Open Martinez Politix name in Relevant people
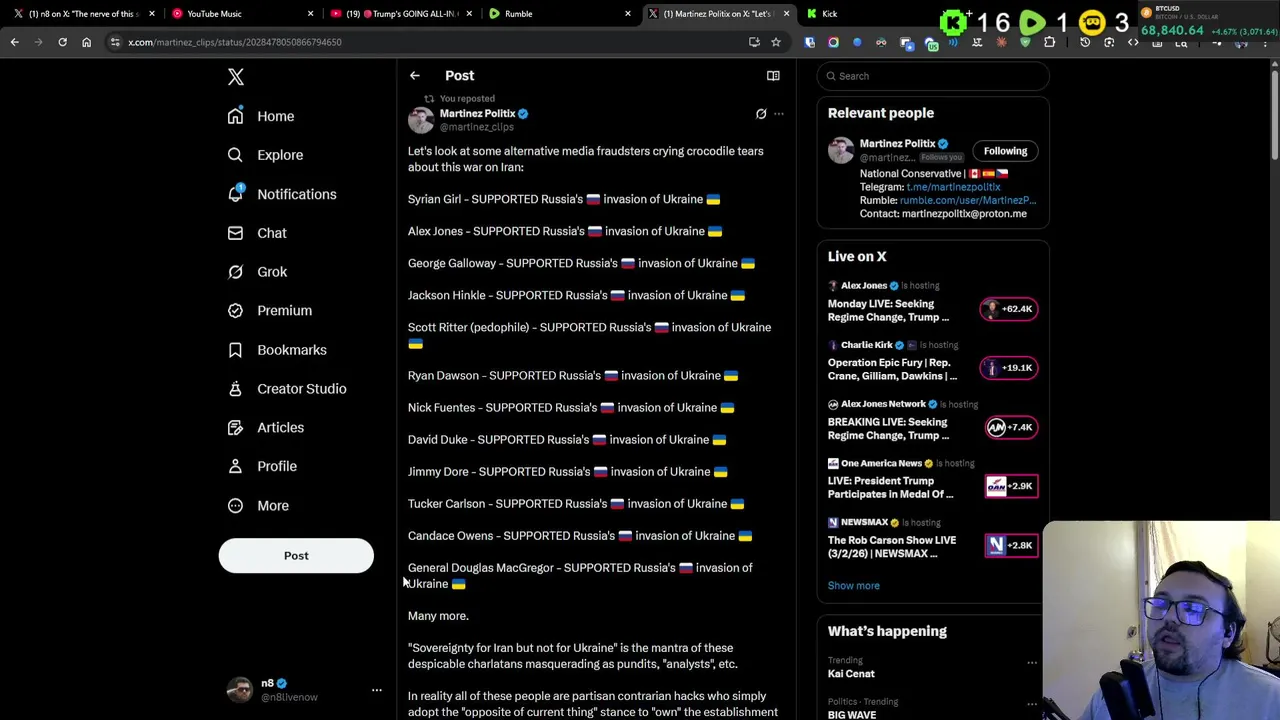The image size is (1280, 720). coord(897,144)
